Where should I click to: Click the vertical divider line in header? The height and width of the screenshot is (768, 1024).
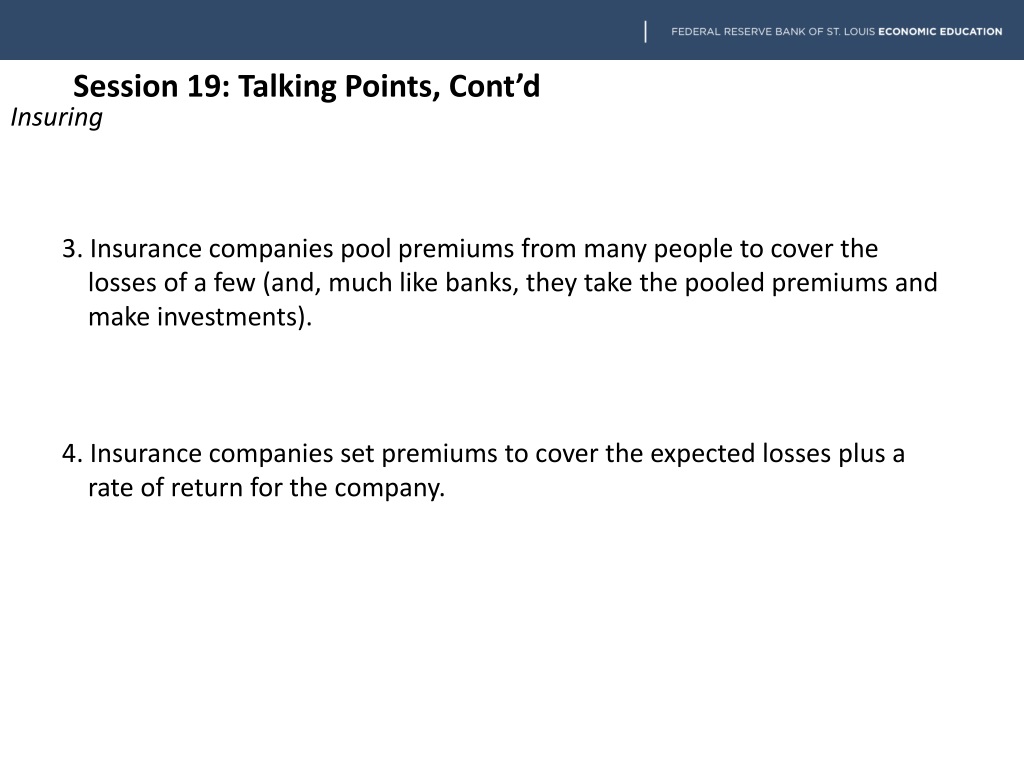(645, 31)
